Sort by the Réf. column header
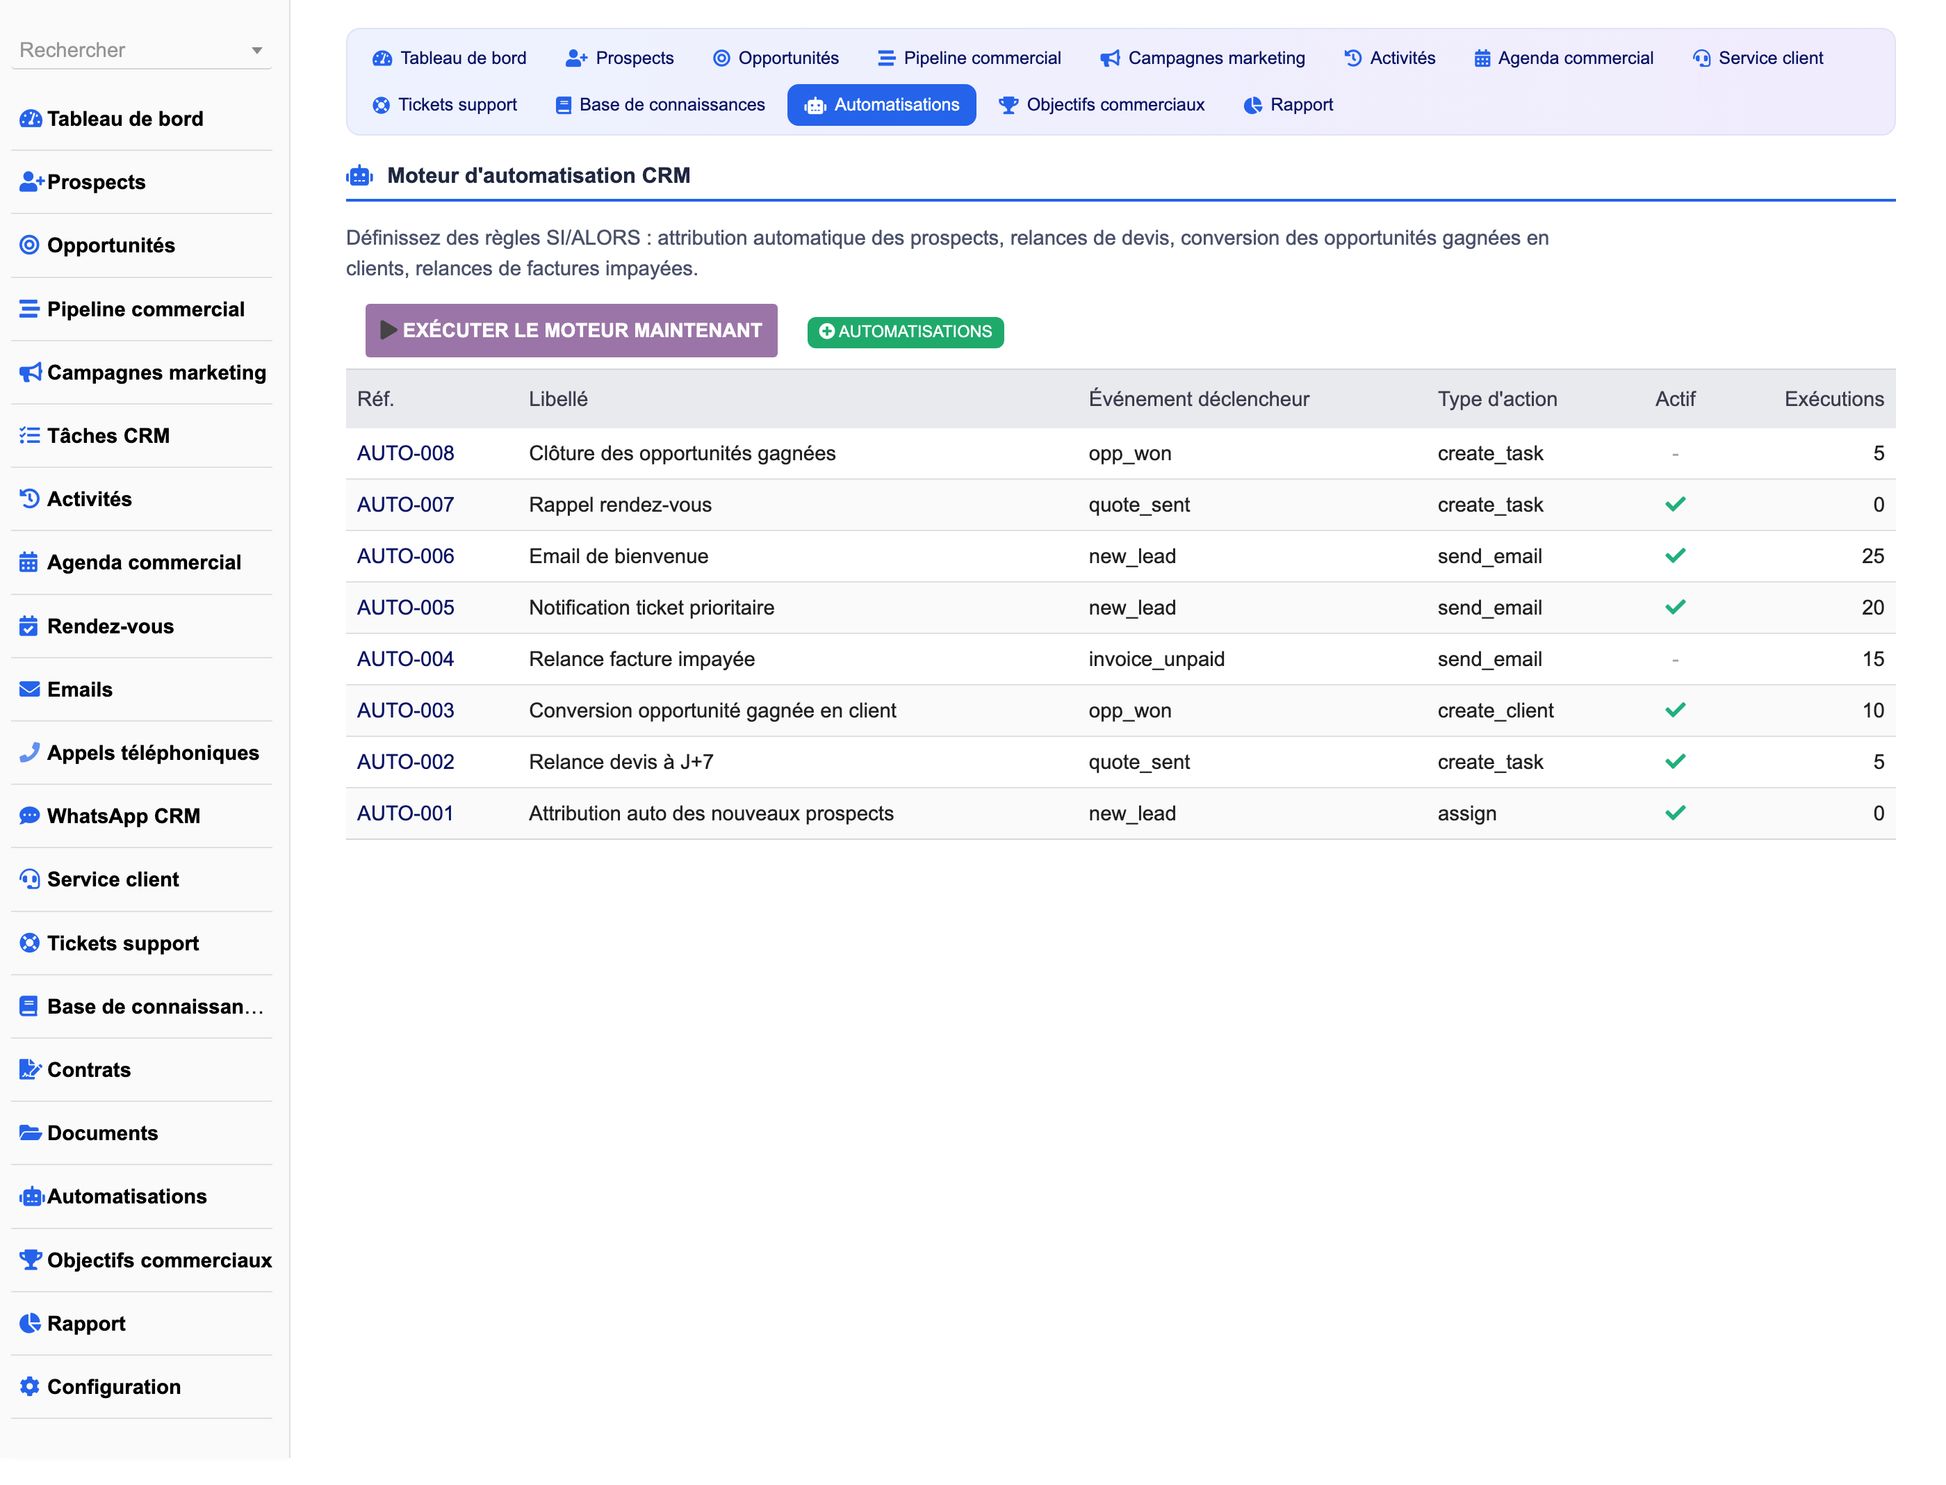 click(376, 399)
